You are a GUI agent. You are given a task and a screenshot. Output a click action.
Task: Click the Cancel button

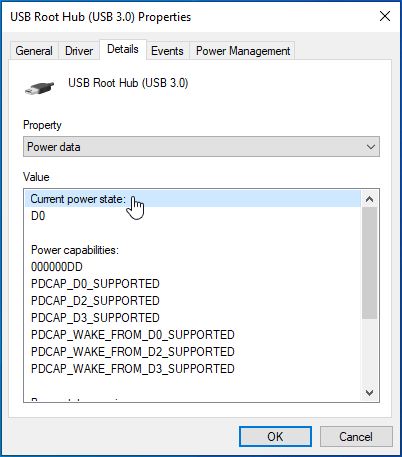[356, 436]
